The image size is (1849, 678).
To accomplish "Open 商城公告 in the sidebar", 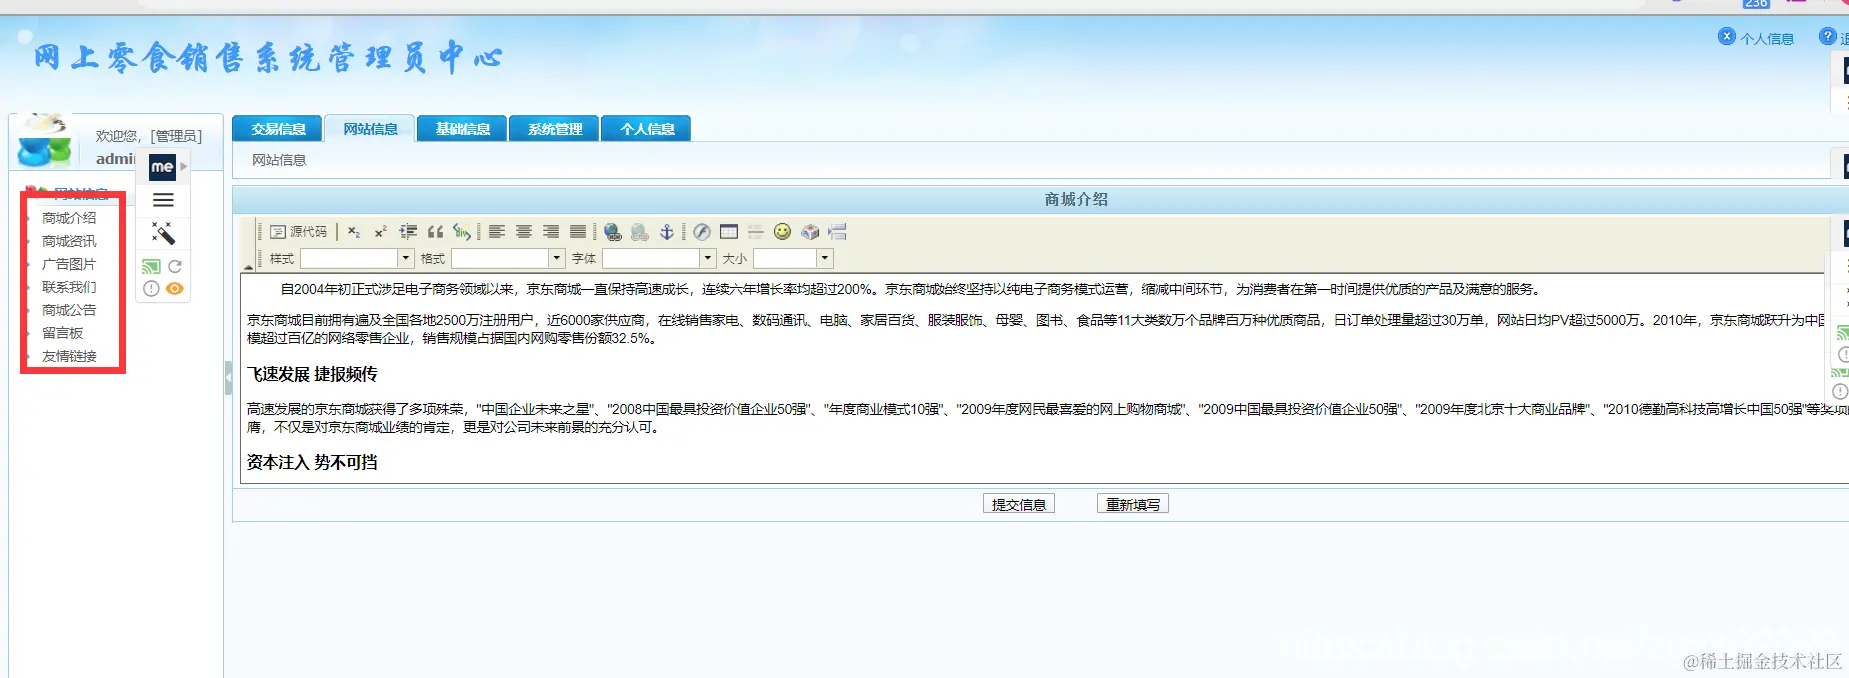I will 69,310.
